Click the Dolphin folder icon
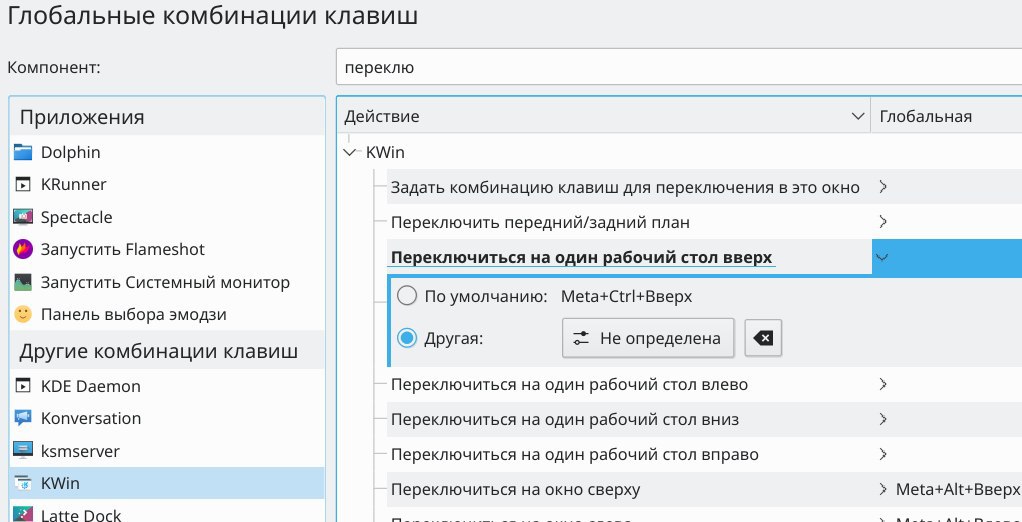1022x522 pixels. [x=23, y=152]
